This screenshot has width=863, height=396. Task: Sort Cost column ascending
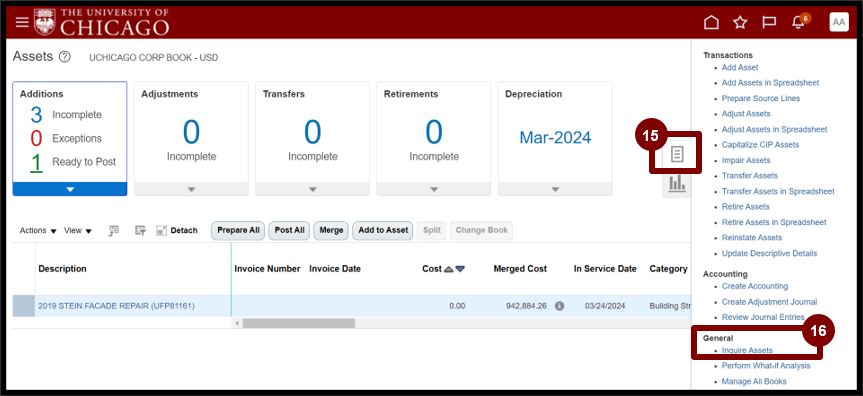[x=448, y=269]
